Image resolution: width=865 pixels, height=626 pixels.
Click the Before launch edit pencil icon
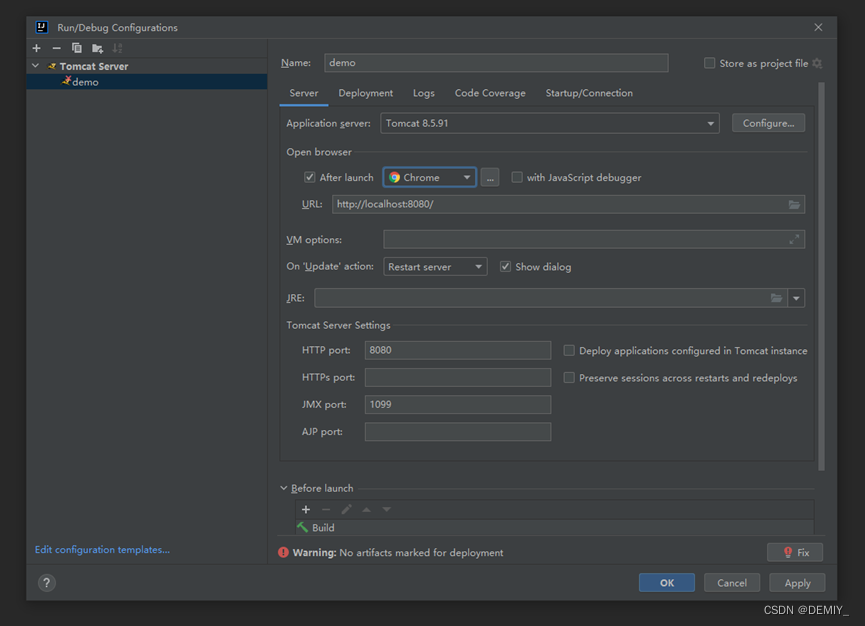click(x=346, y=510)
